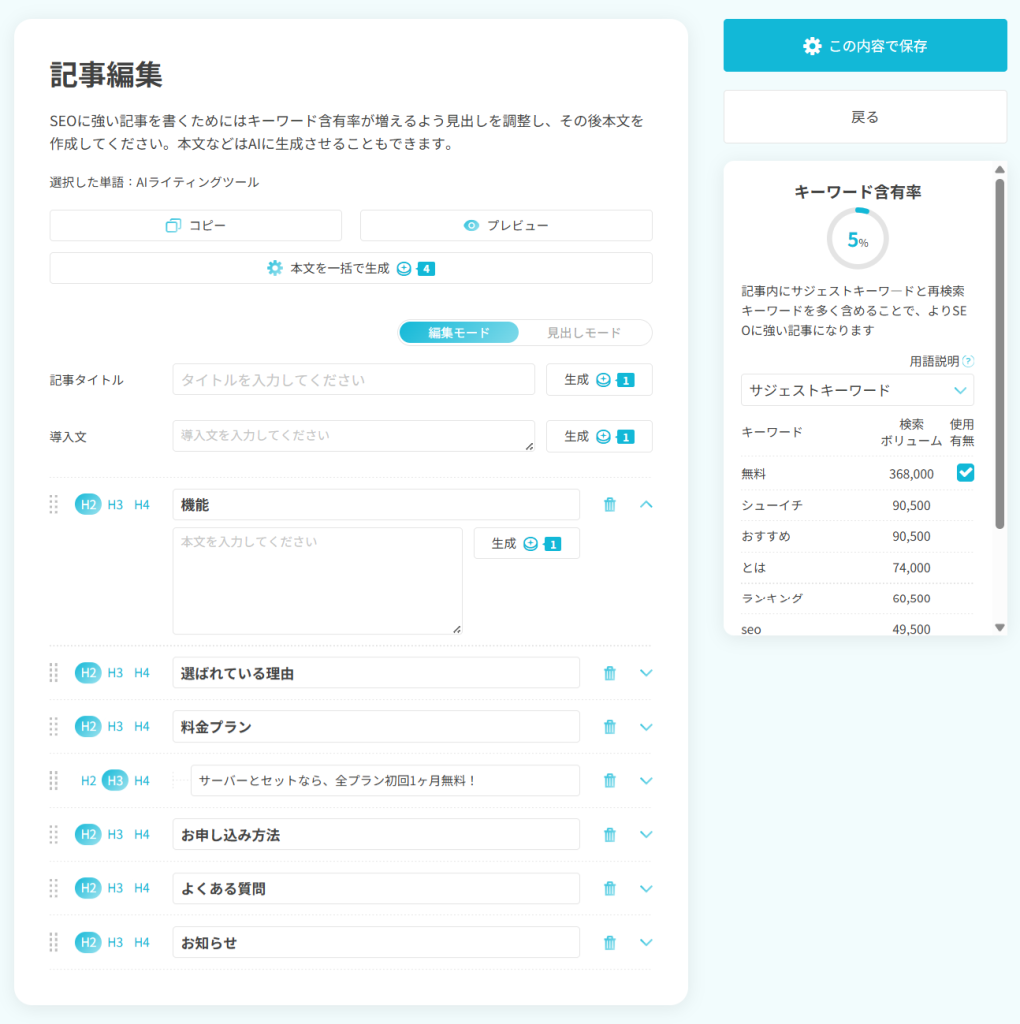Click the keyword panel vertical scrollbar

[x=999, y=350]
